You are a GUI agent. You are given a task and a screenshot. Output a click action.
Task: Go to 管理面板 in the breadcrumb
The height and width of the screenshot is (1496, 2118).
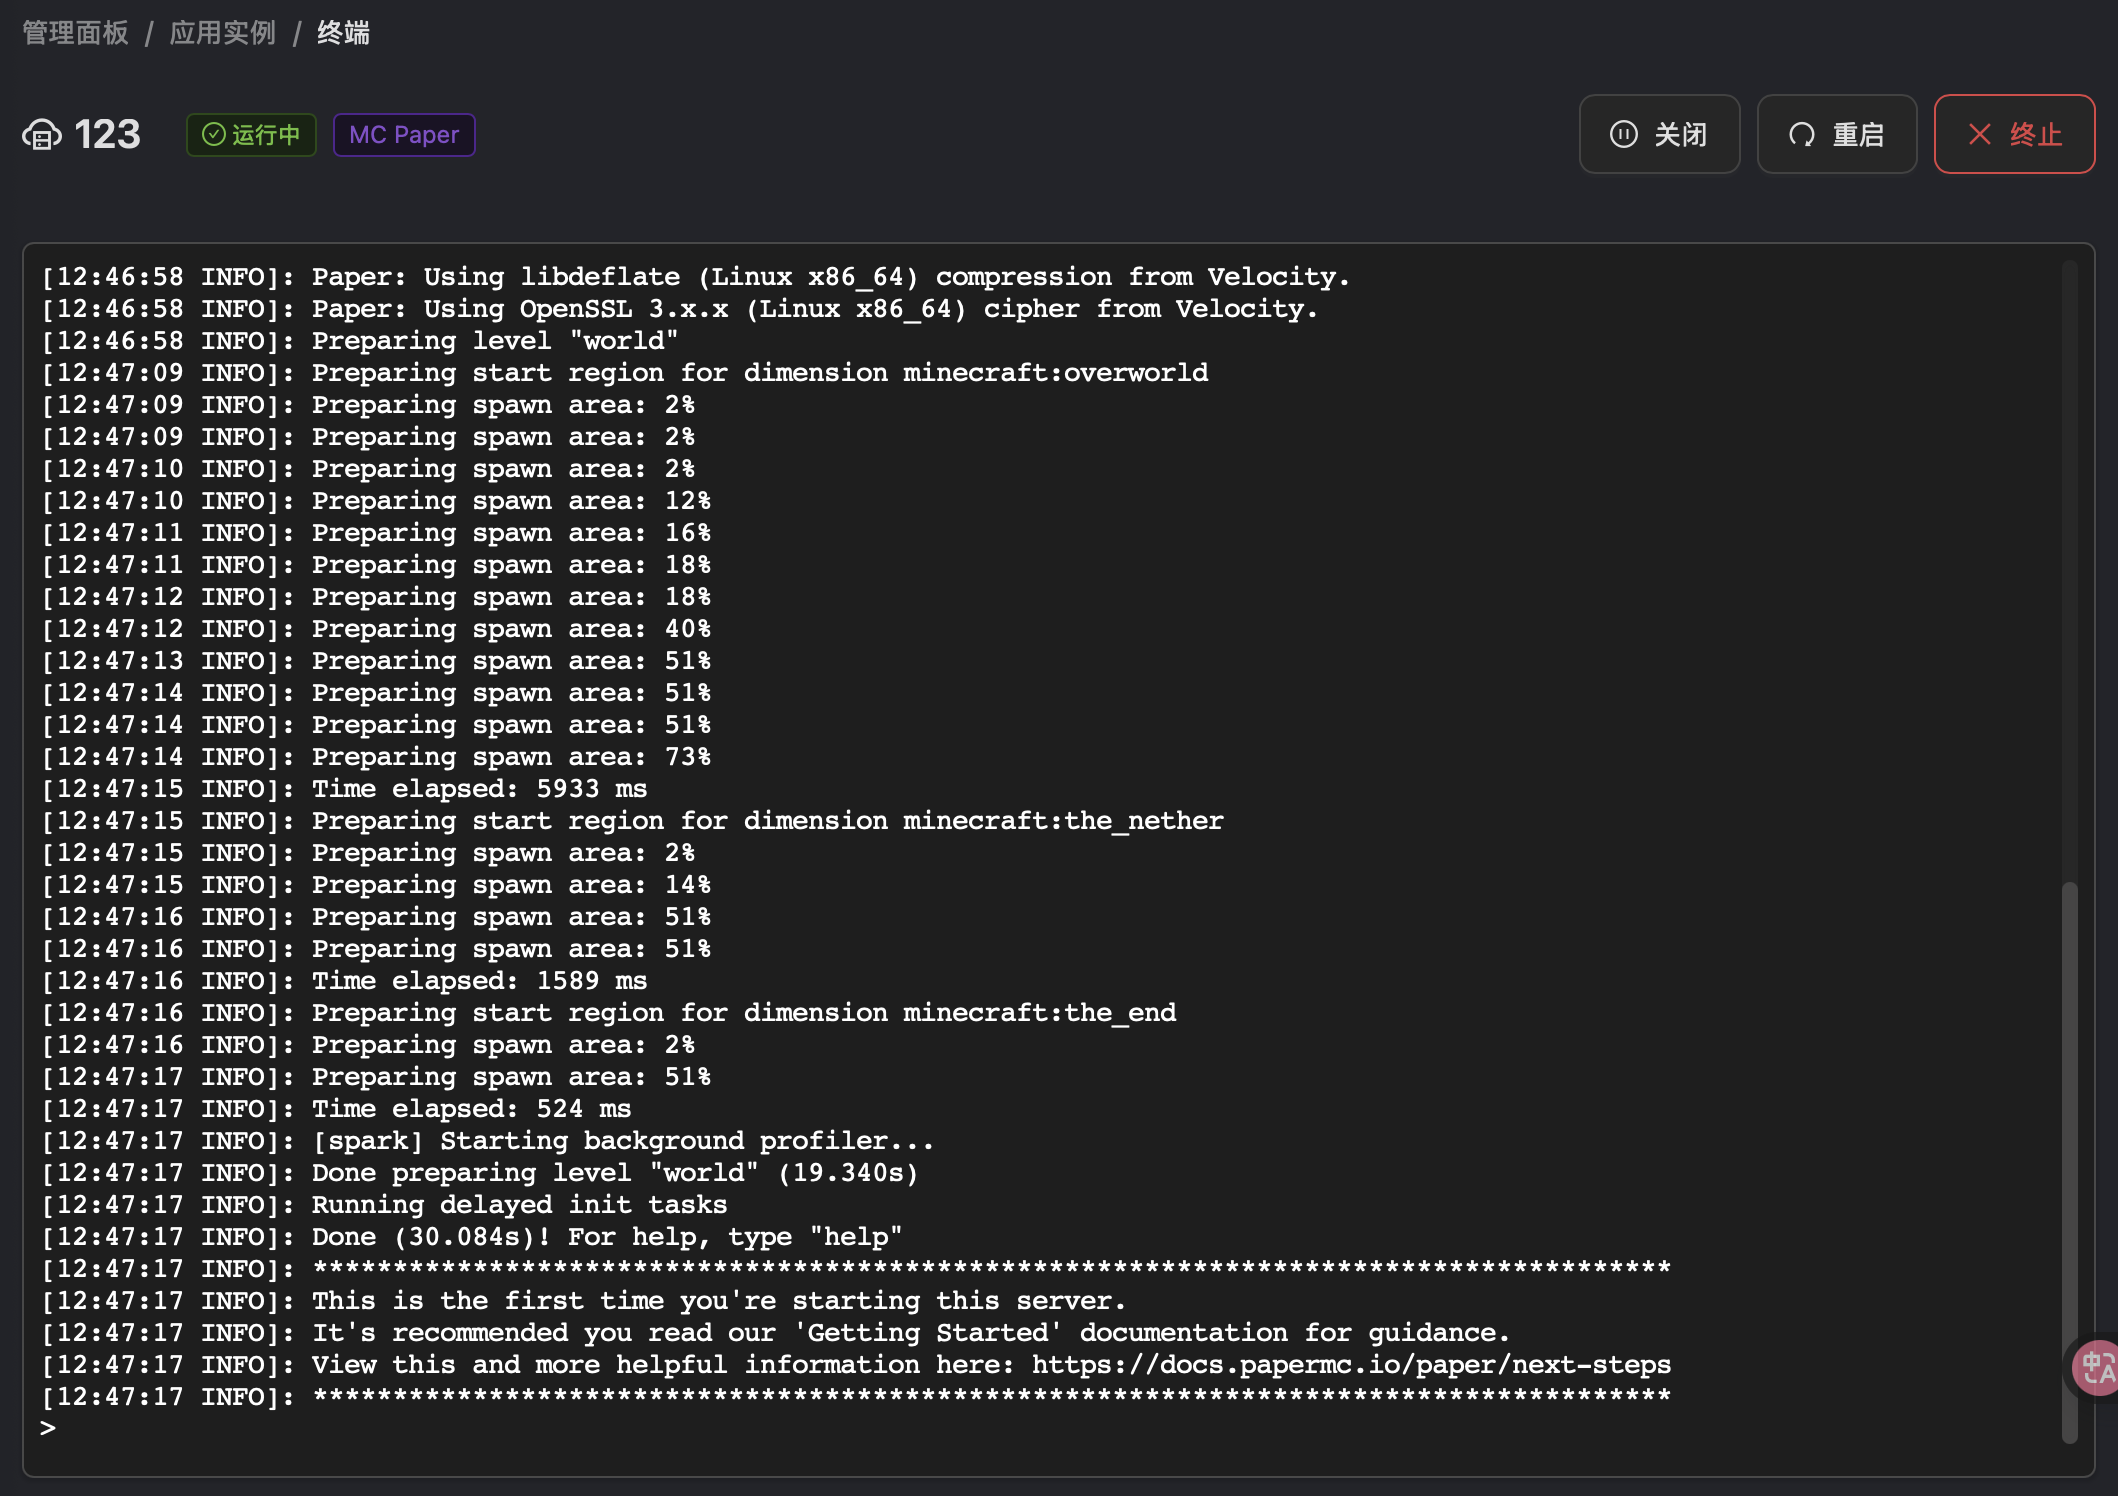click(75, 33)
